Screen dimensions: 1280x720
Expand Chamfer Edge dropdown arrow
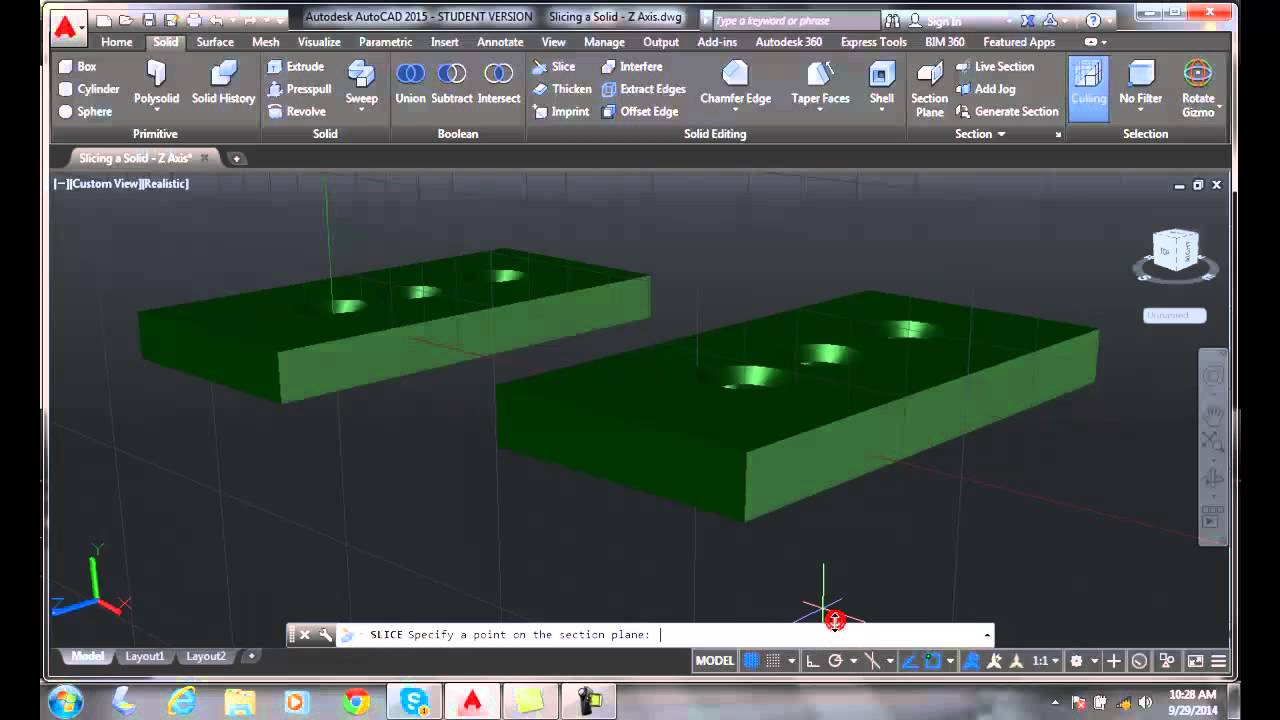click(x=735, y=109)
